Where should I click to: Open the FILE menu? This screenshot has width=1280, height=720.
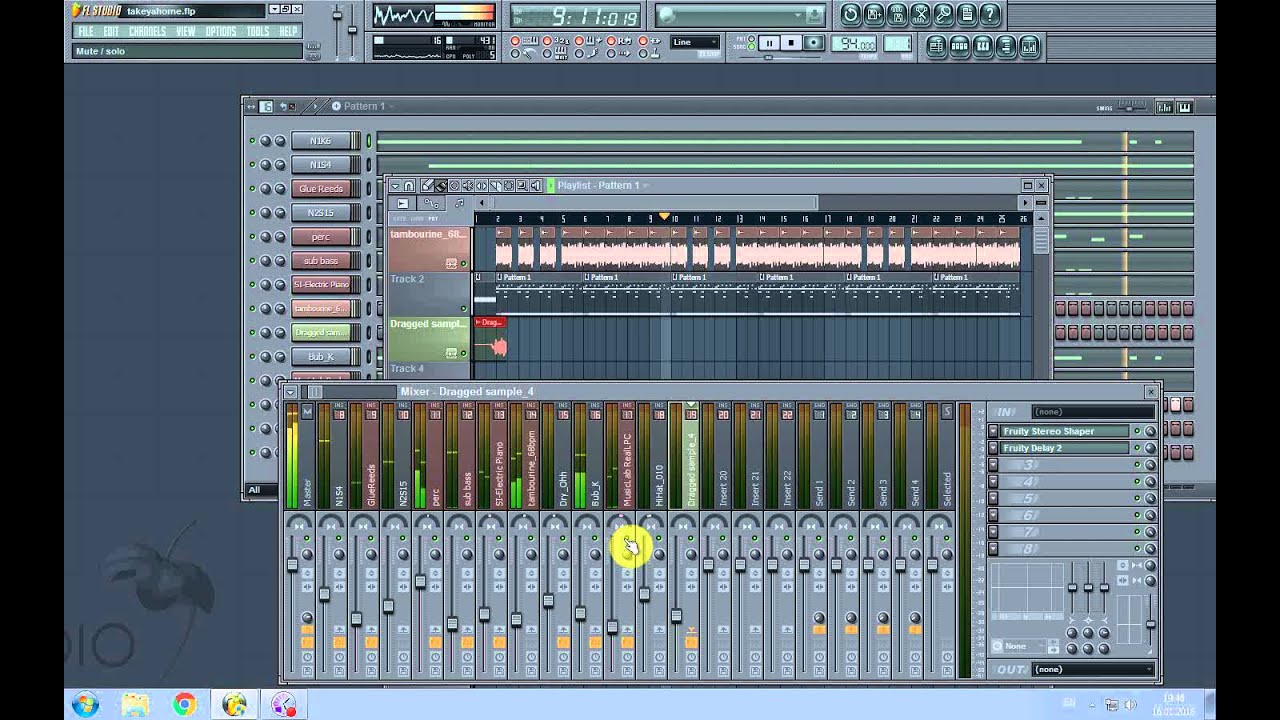pyautogui.click(x=85, y=32)
